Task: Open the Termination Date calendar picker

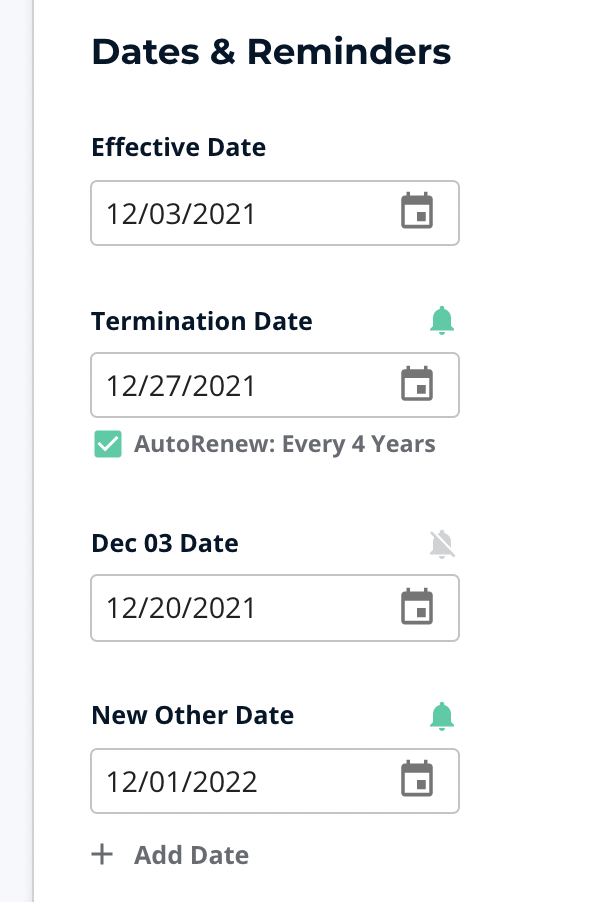Action: 417,383
